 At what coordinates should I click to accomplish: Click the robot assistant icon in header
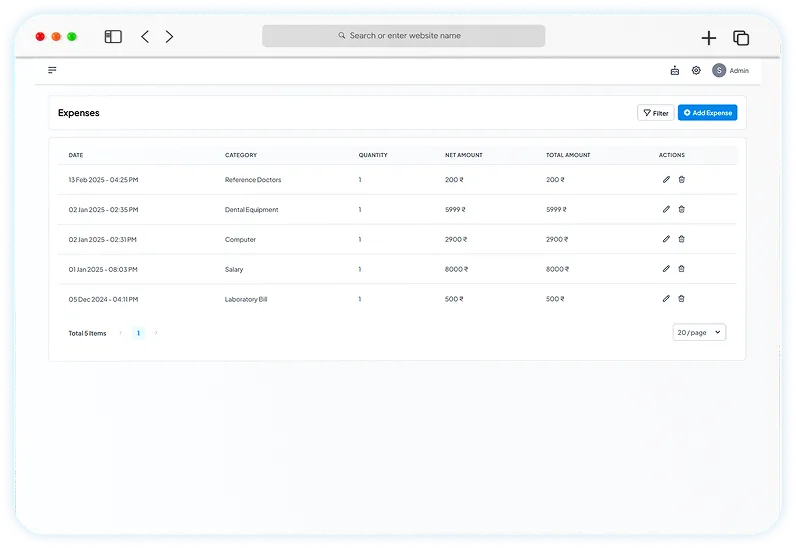click(x=675, y=70)
